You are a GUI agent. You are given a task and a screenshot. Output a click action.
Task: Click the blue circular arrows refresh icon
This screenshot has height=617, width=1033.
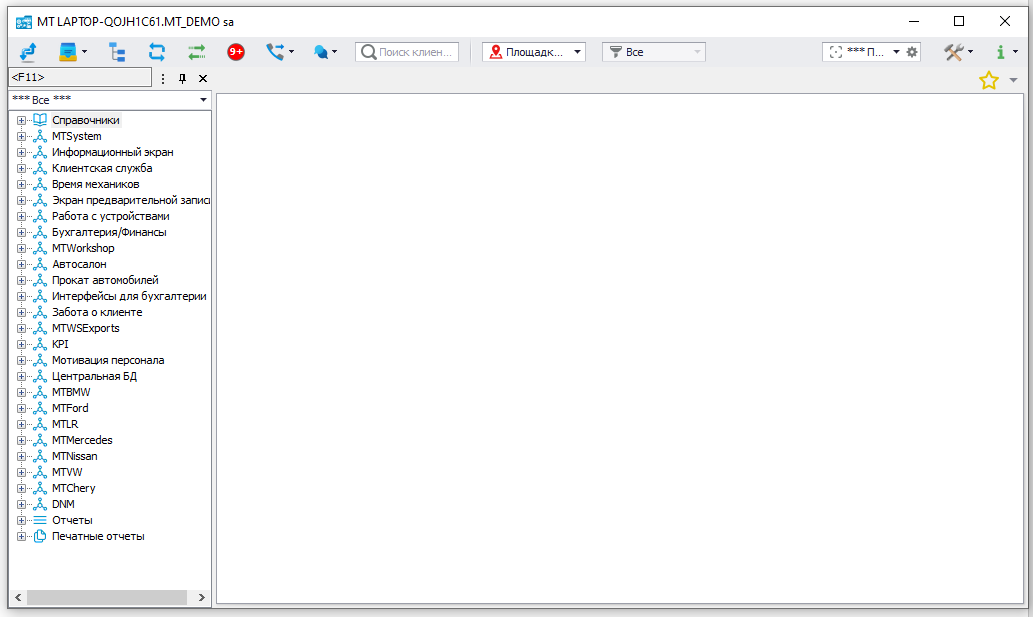coord(157,52)
